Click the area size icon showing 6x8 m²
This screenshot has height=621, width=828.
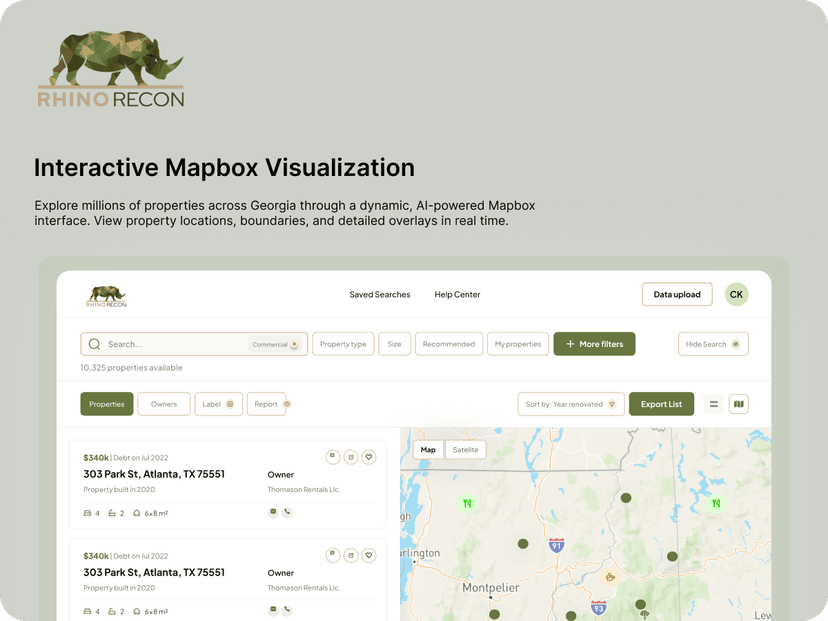(x=137, y=512)
